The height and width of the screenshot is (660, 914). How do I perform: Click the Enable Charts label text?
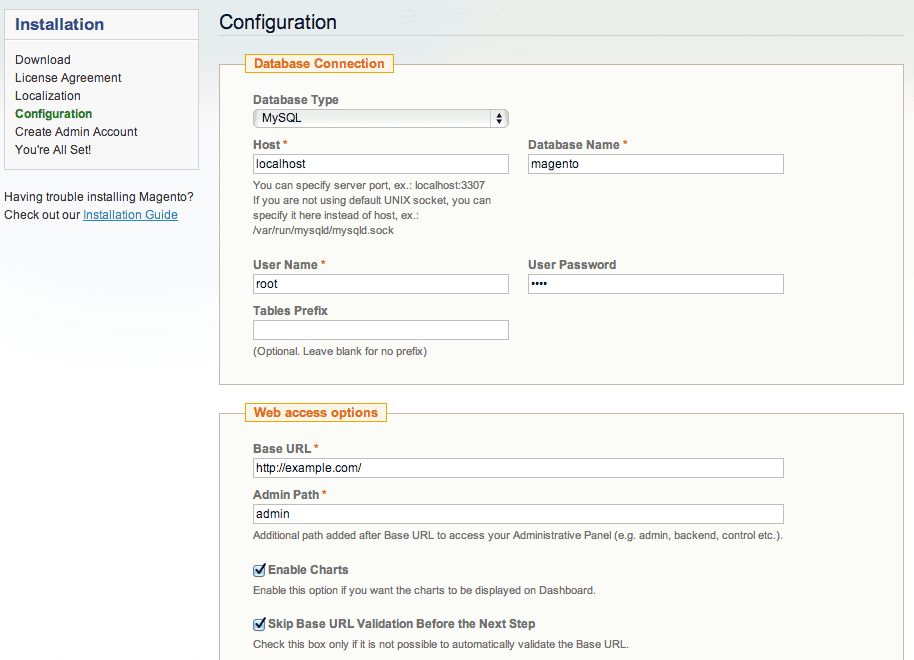point(308,570)
